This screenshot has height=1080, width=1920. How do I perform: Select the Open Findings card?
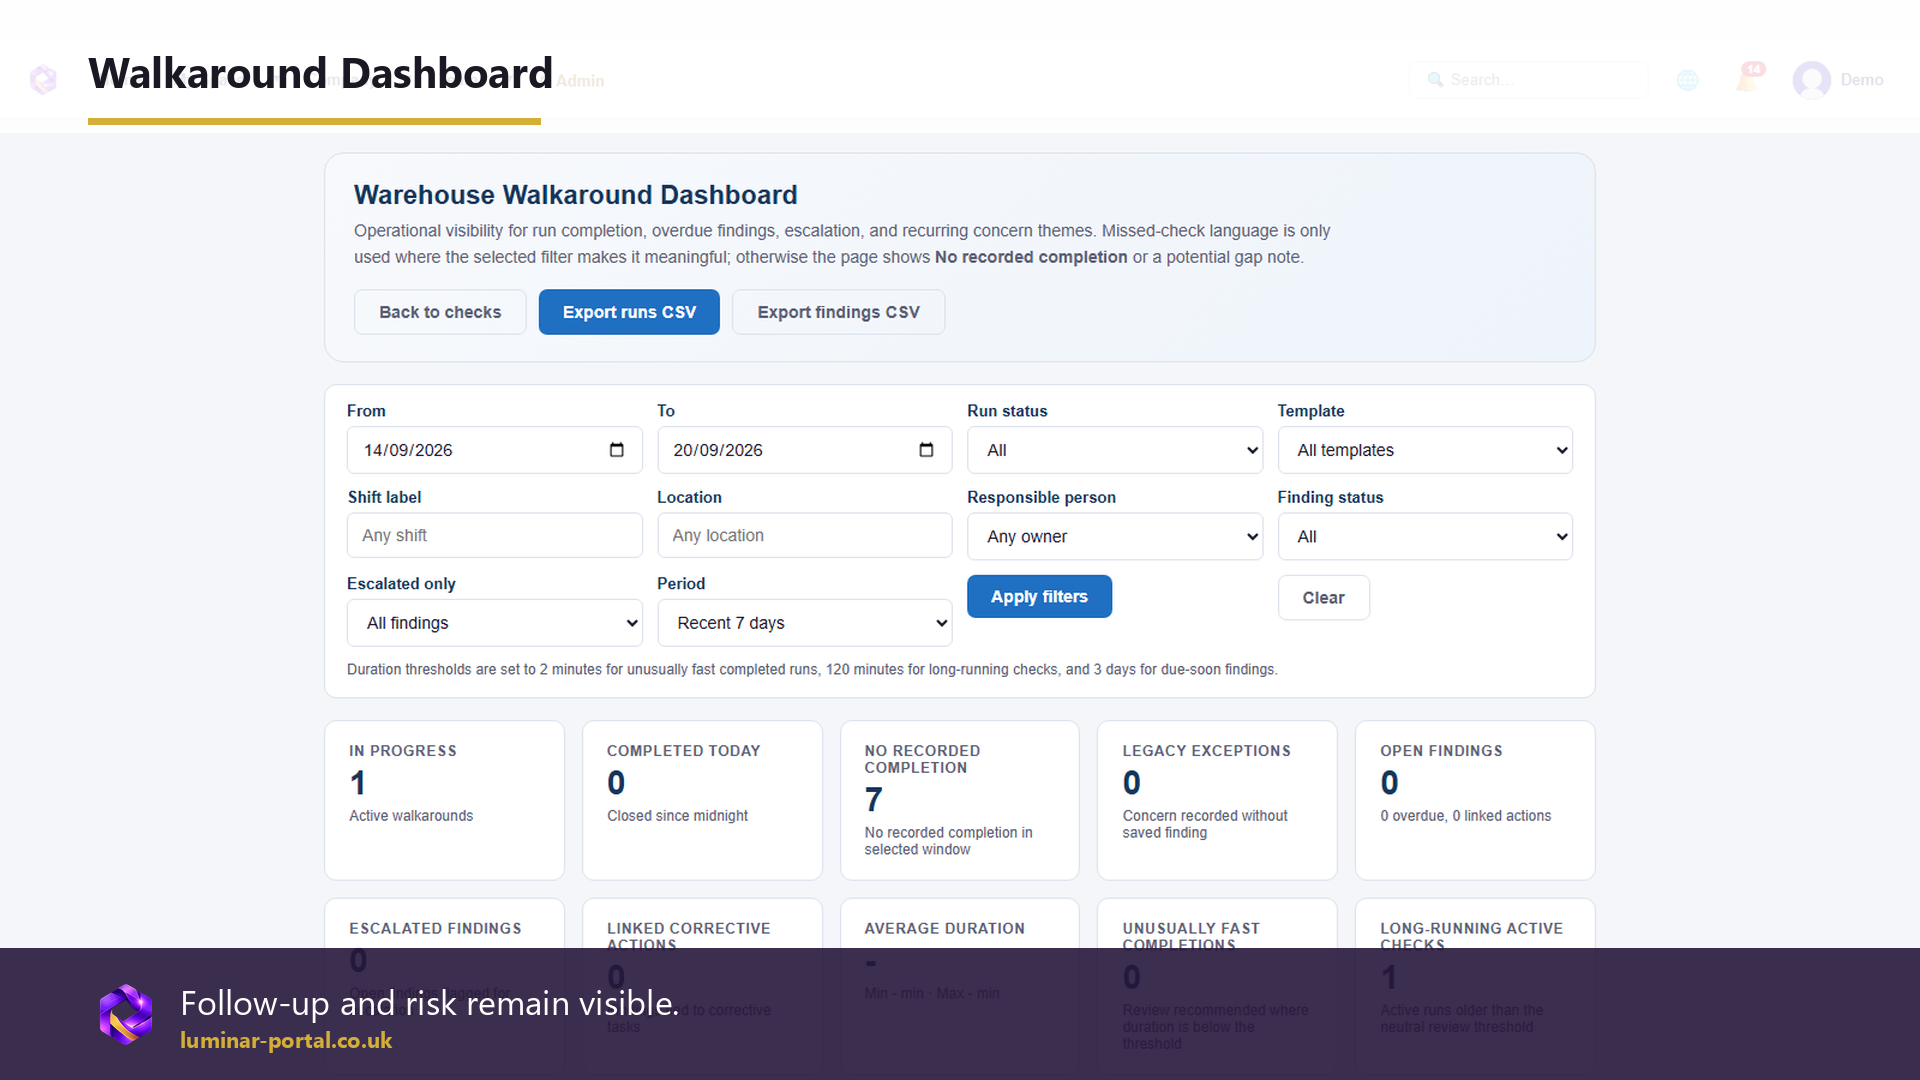(x=1475, y=800)
